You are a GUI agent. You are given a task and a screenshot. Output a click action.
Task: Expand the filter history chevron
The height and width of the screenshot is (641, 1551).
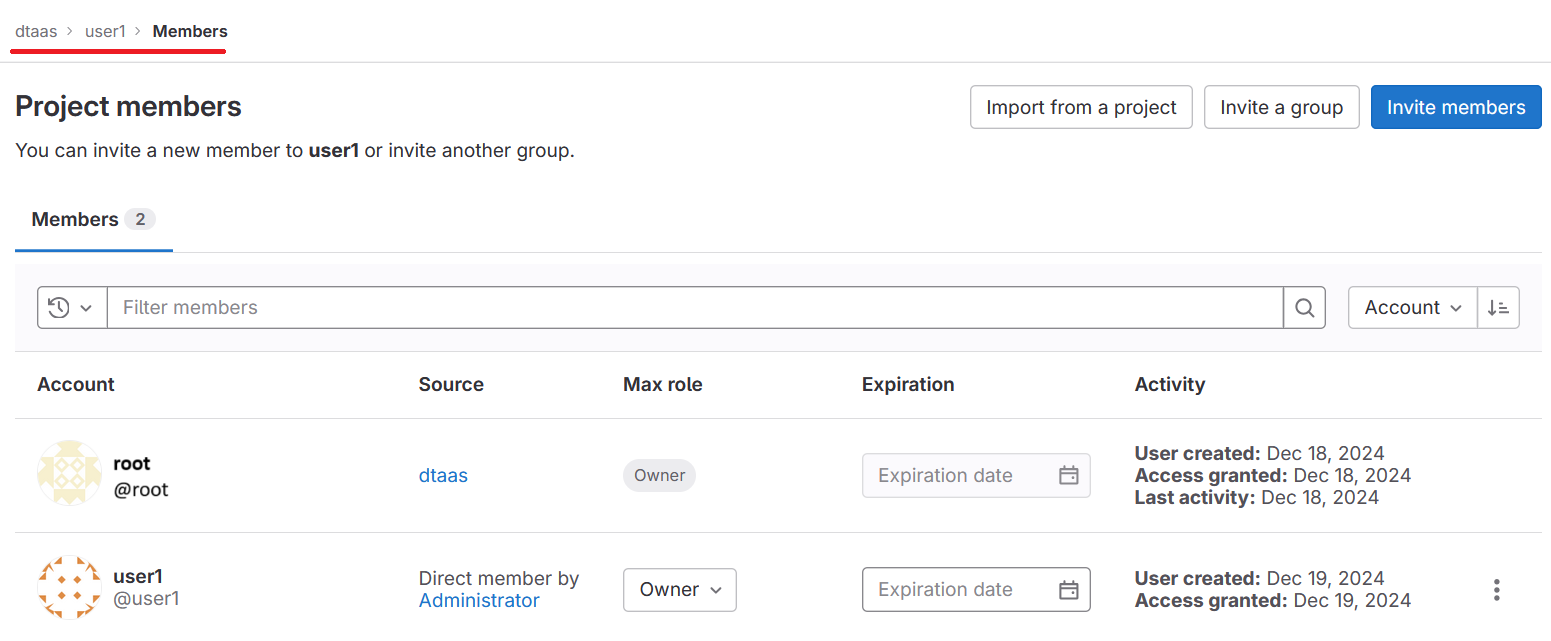coord(86,307)
